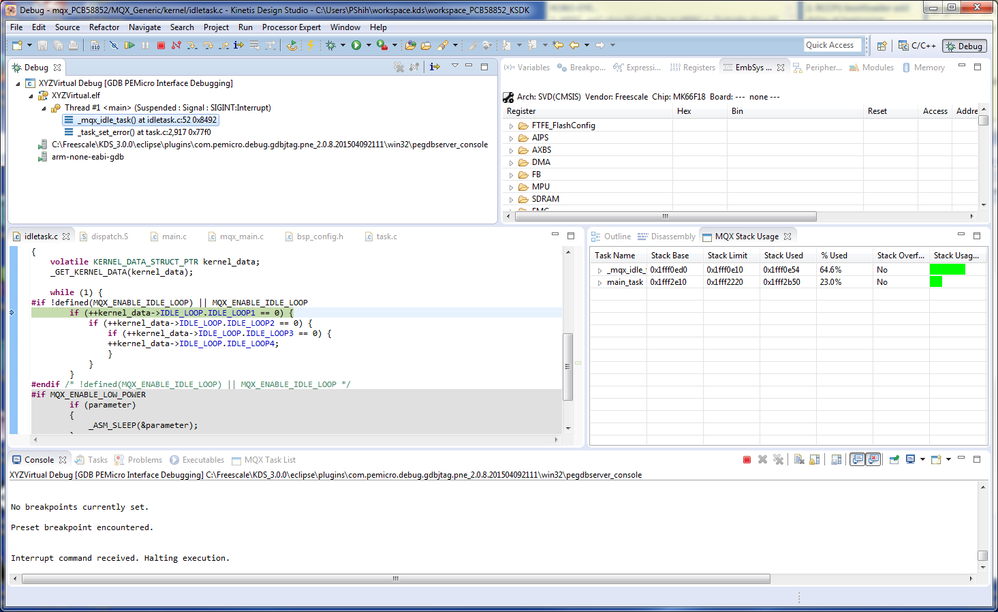Click the Terminate icon in Console toolbar
The height and width of the screenshot is (612, 998).
(x=747, y=459)
